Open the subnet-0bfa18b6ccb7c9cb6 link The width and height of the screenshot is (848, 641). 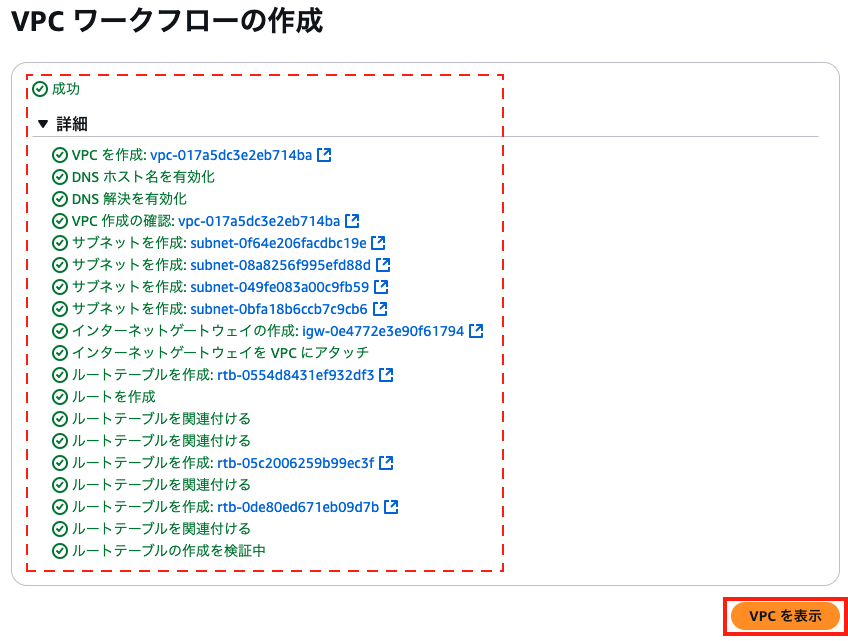(279, 309)
